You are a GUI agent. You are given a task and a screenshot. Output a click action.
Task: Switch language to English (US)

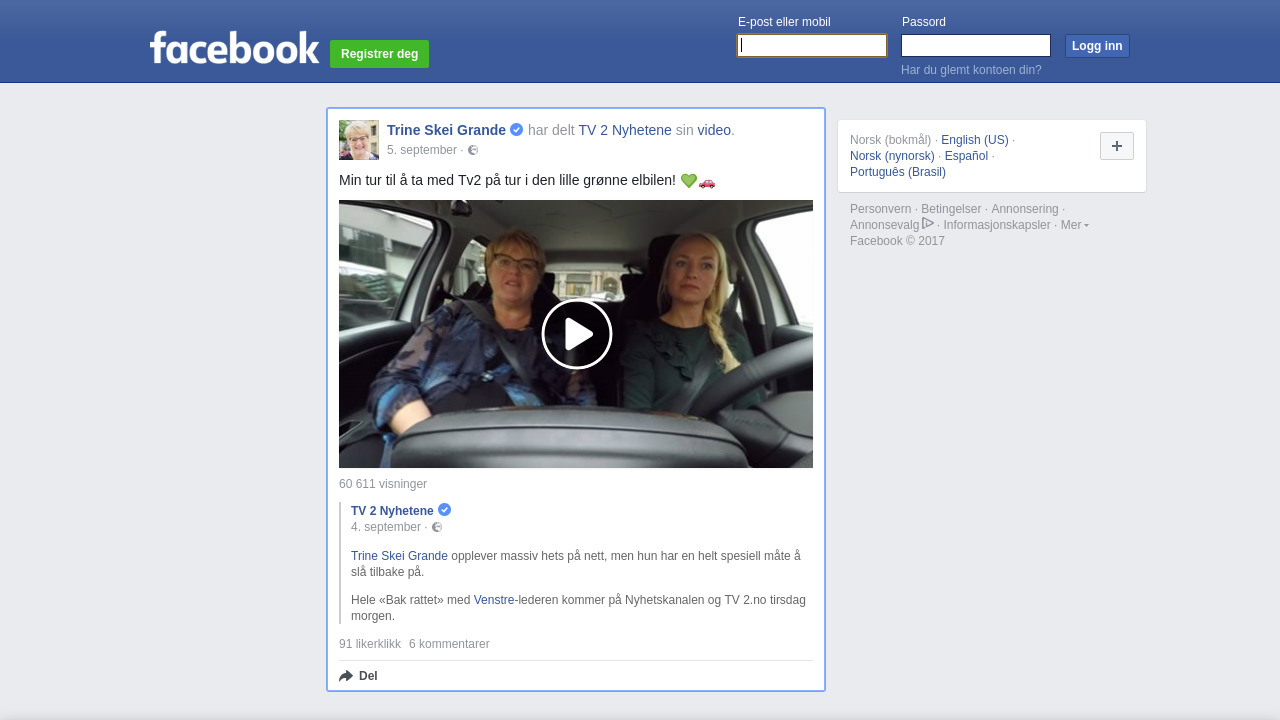(975, 140)
